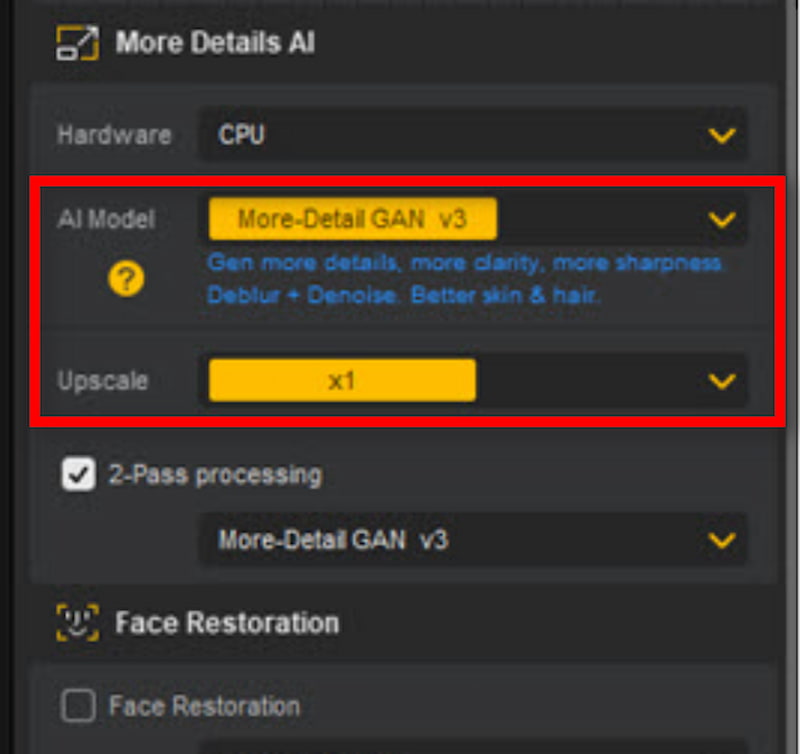Image resolution: width=800 pixels, height=754 pixels.
Task: Expand the AI Model dropdown
Action: click(x=722, y=219)
